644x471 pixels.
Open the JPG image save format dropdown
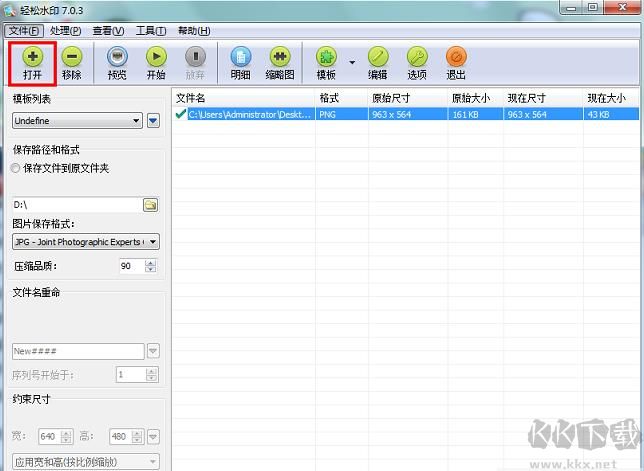pyautogui.click(x=86, y=242)
